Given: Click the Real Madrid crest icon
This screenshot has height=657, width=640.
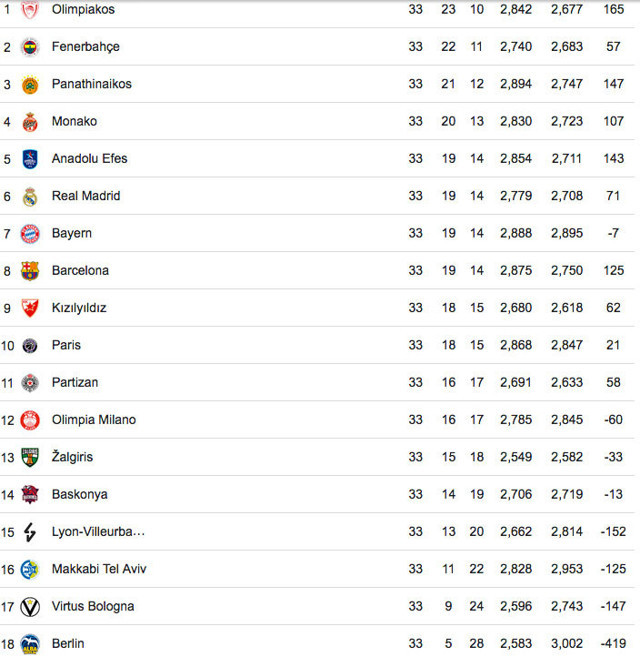Looking at the screenshot, I should tap(30, 196).
